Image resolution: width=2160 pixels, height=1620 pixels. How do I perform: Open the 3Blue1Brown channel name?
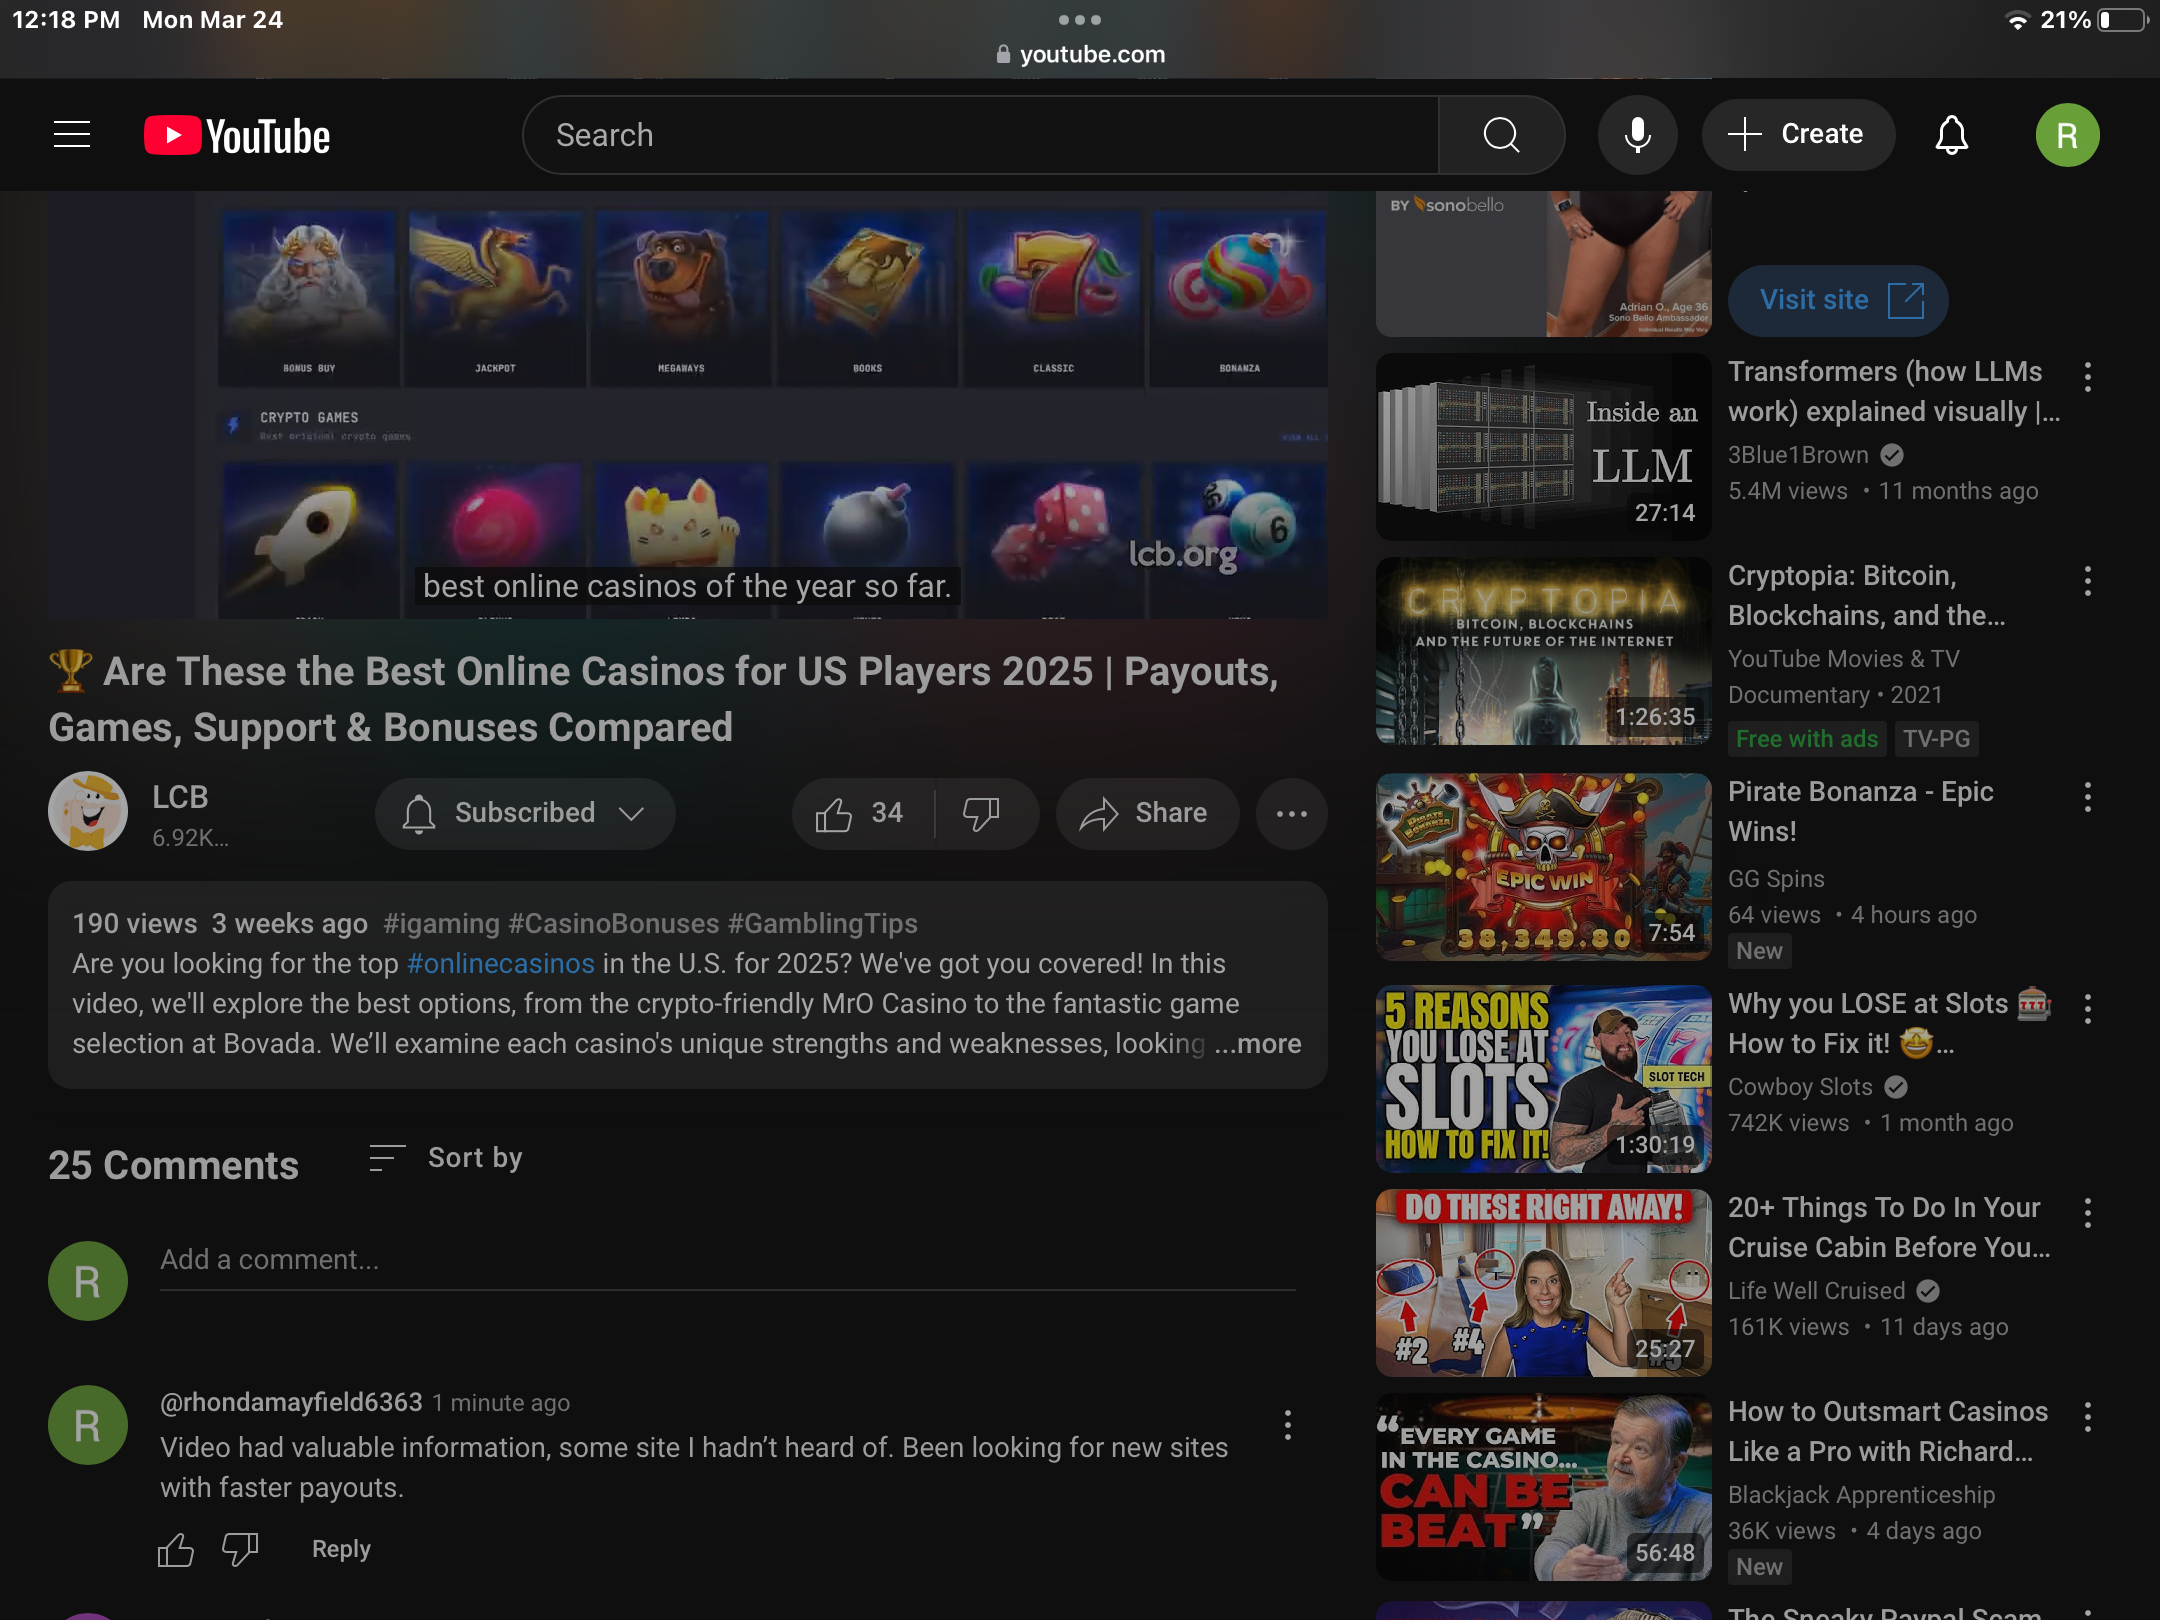[1798, 455]
